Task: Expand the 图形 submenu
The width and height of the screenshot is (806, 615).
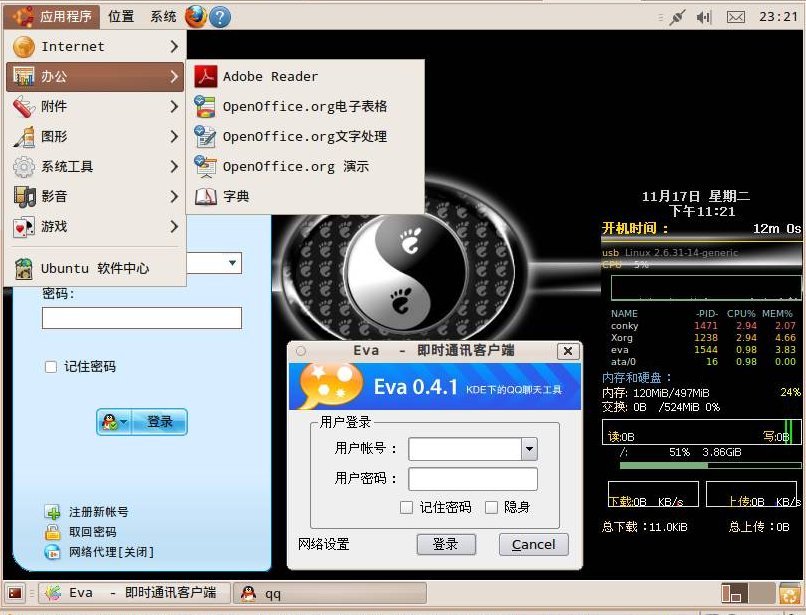Action: click(x=174, y=136)
